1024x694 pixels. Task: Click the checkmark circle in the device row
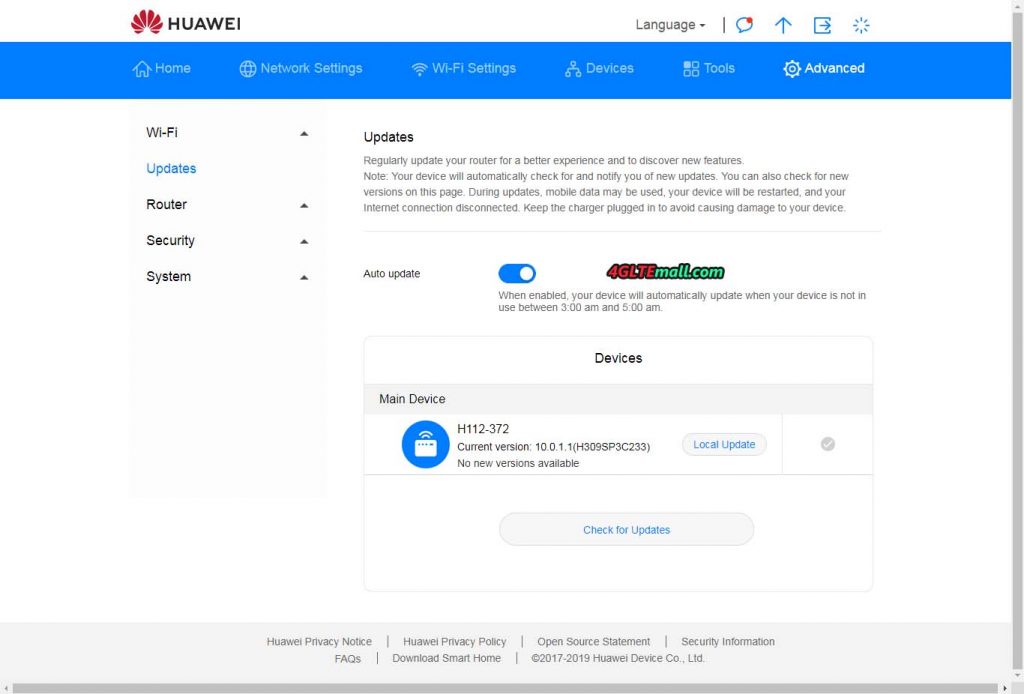point(827,444)
